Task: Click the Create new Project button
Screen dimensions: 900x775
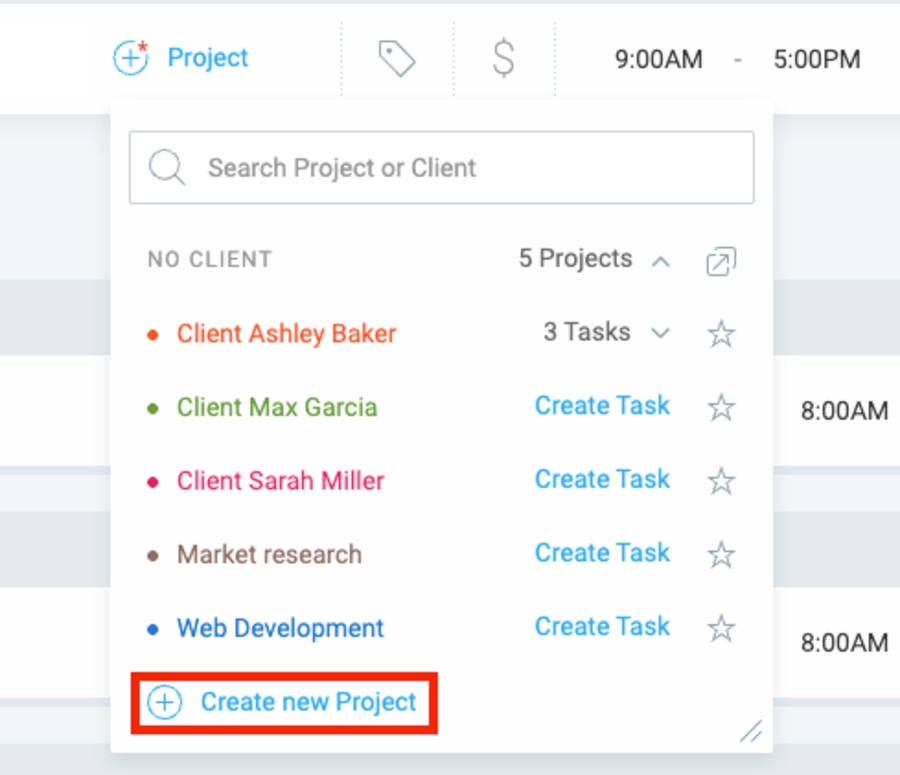Action: coord(283,702)
